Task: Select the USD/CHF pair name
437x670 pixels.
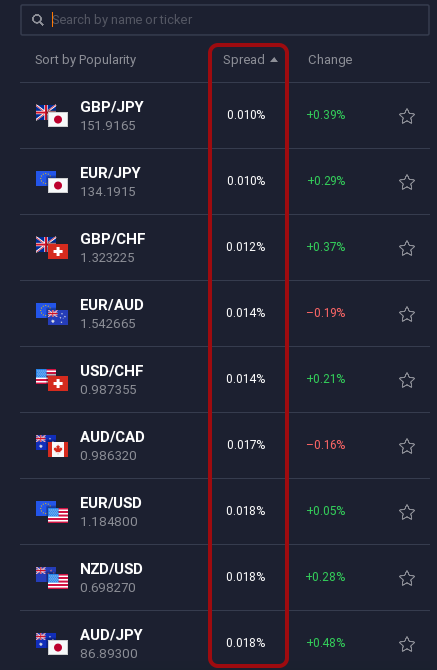Action: point(111,371)
